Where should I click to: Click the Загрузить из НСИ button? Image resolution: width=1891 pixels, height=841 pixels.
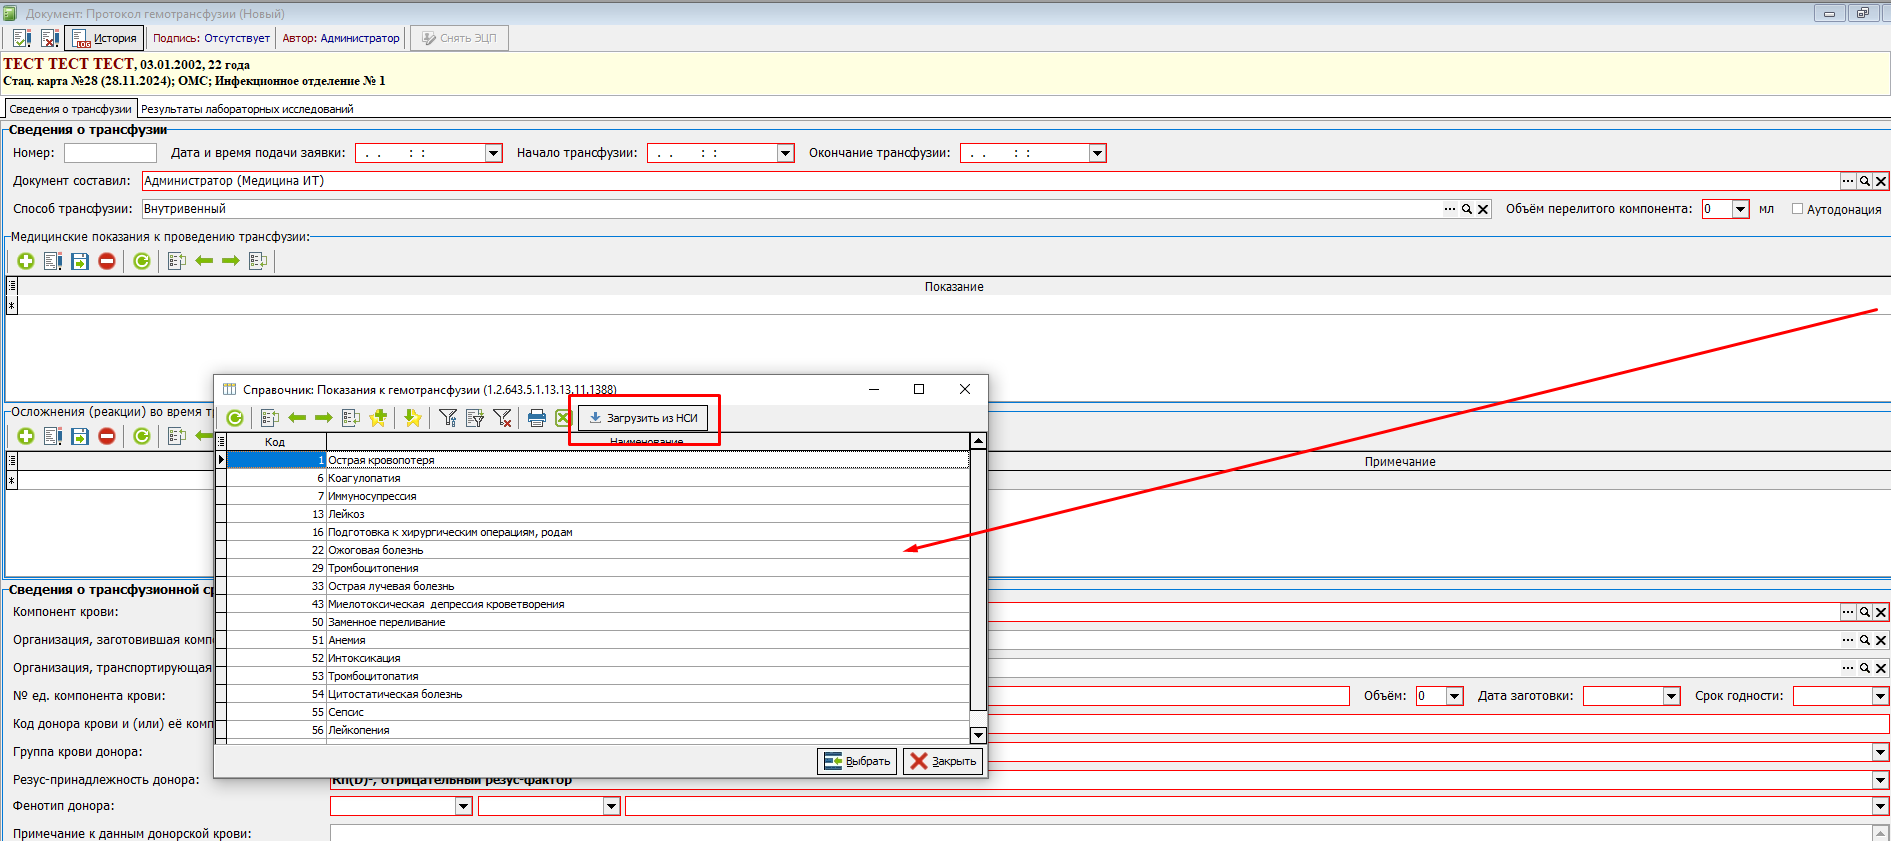point(643,418)
